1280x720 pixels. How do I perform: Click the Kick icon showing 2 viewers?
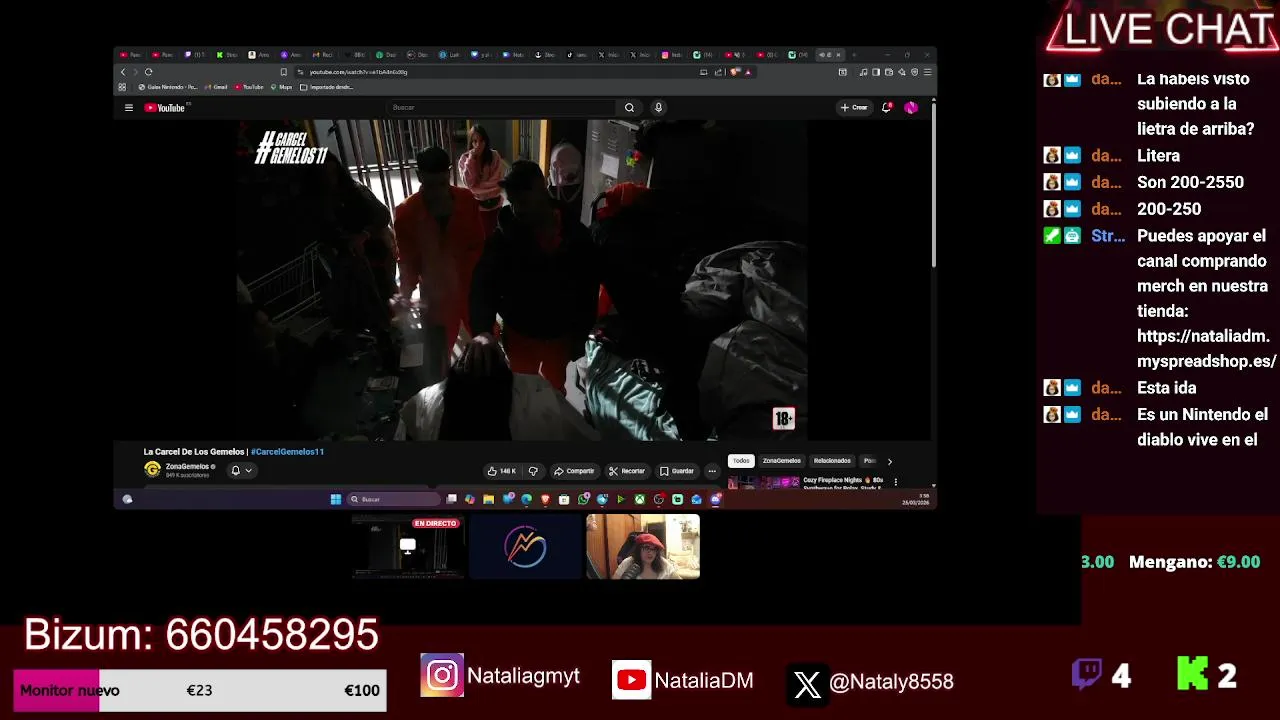click(x=1192, y=674)
